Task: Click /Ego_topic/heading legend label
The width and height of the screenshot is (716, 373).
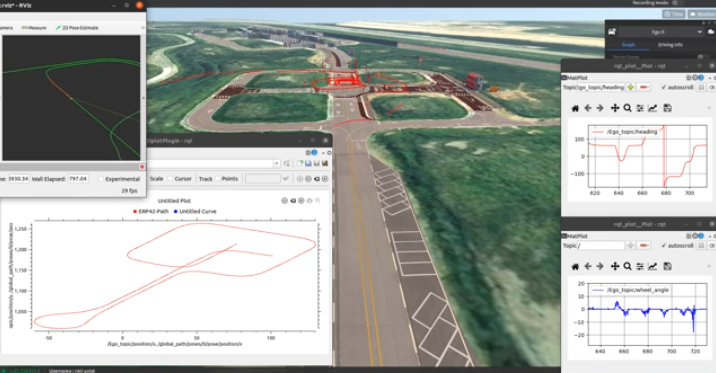Action: click(632, 131)
